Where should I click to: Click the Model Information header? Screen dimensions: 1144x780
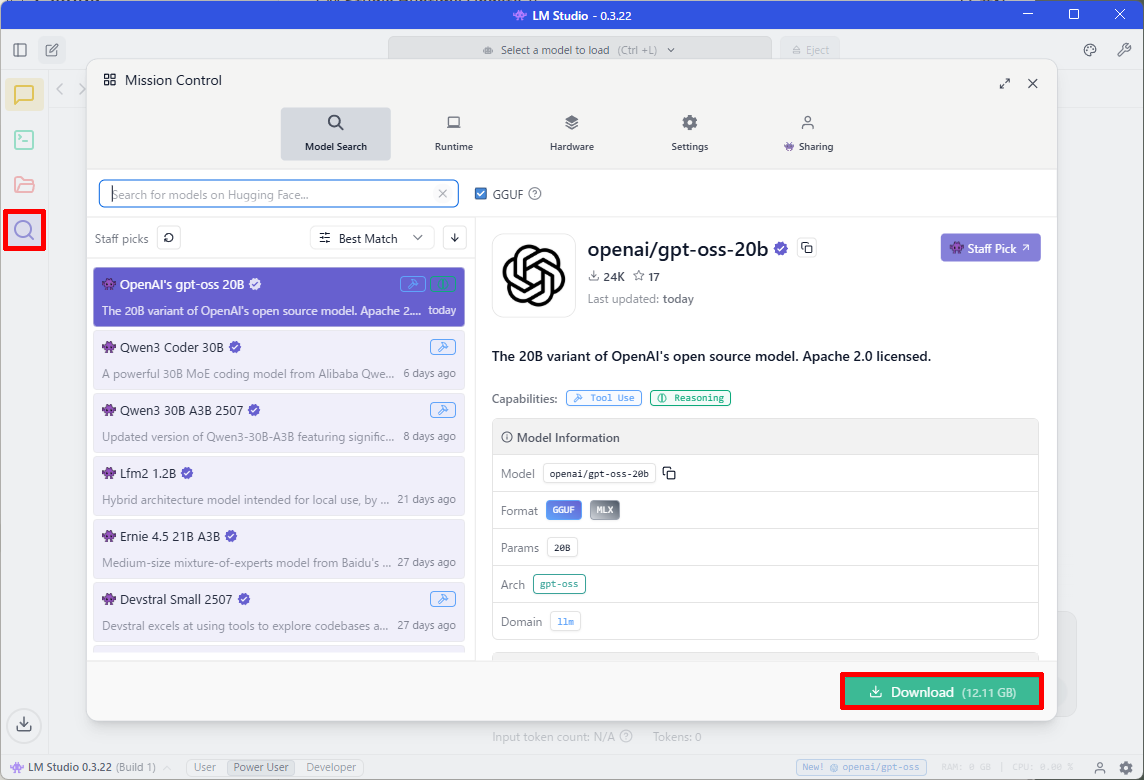(765, 437)
